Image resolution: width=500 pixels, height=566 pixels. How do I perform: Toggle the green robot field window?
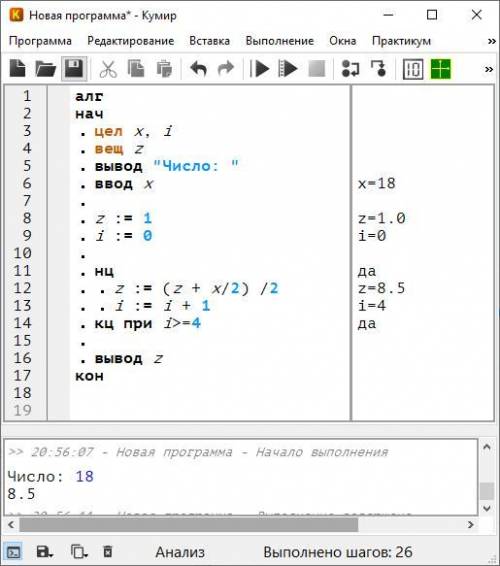440,69
